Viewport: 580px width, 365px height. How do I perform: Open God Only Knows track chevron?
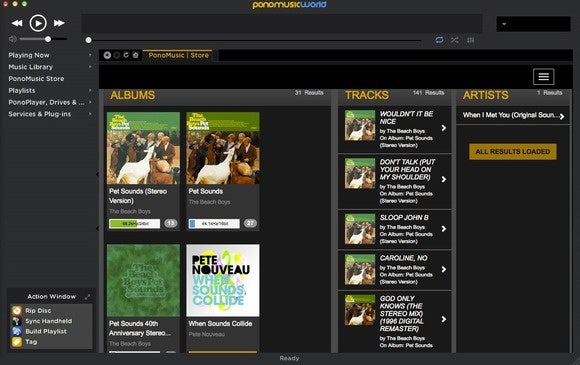coord(444,319)
